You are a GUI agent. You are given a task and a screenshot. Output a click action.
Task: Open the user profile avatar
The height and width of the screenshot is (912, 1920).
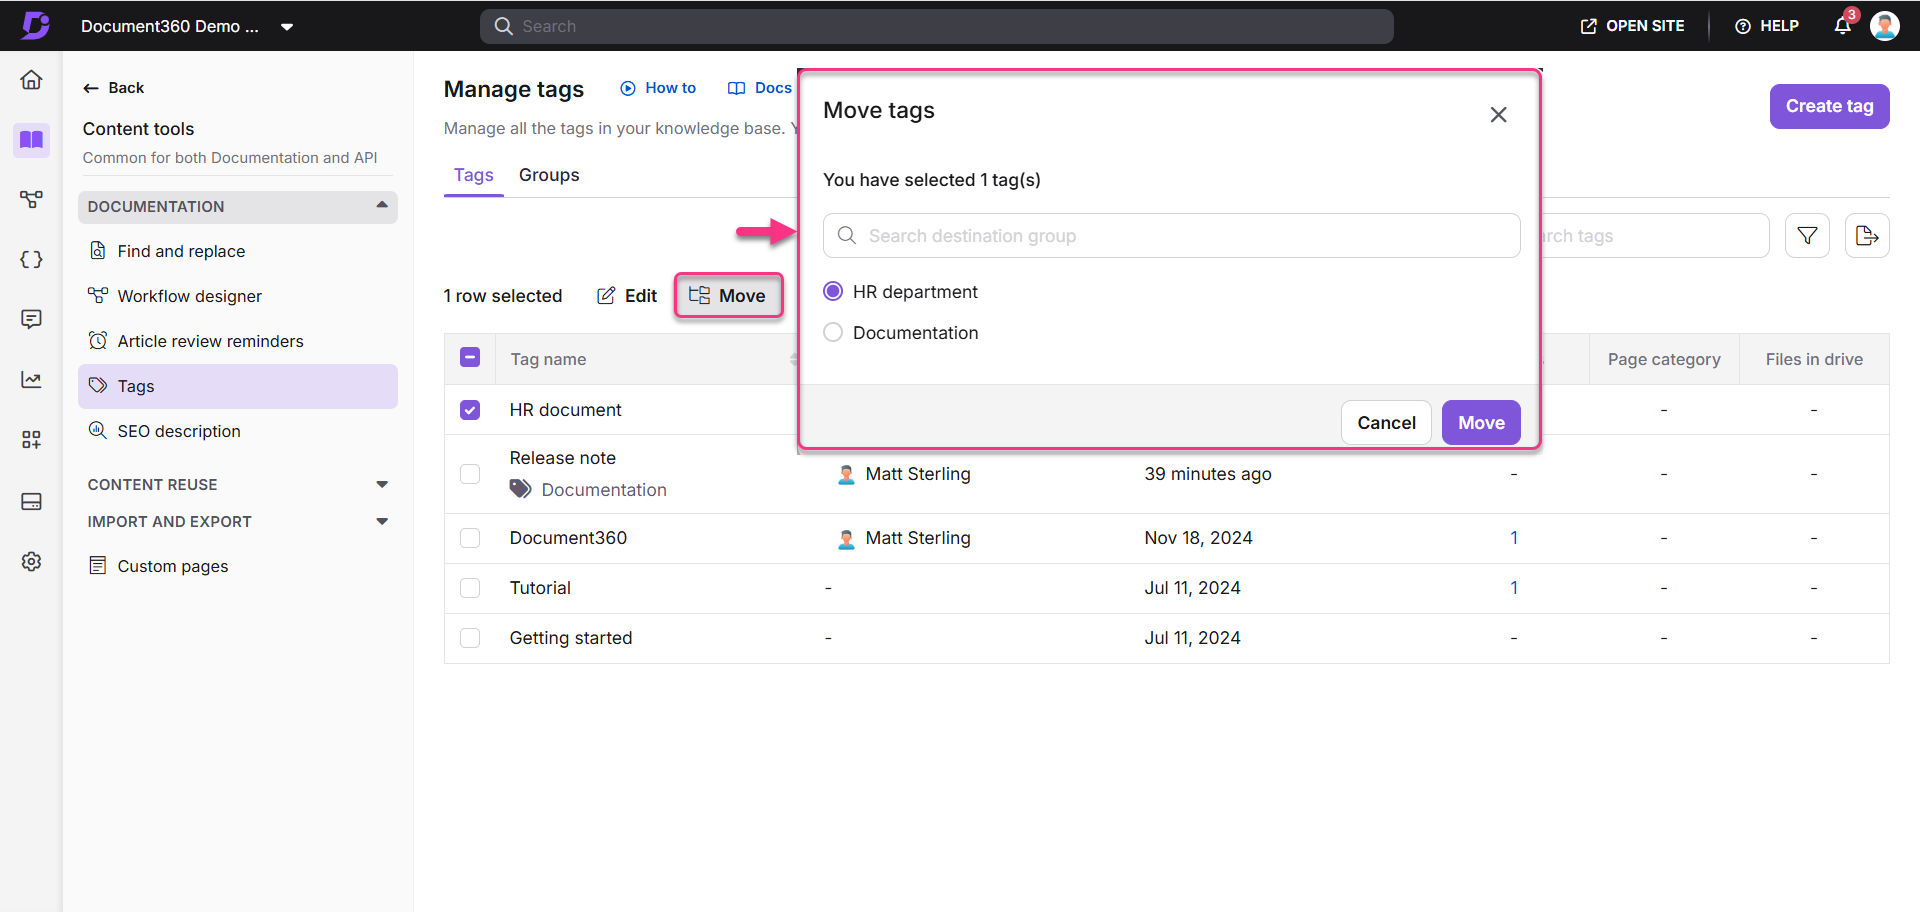coord(1885,26)
